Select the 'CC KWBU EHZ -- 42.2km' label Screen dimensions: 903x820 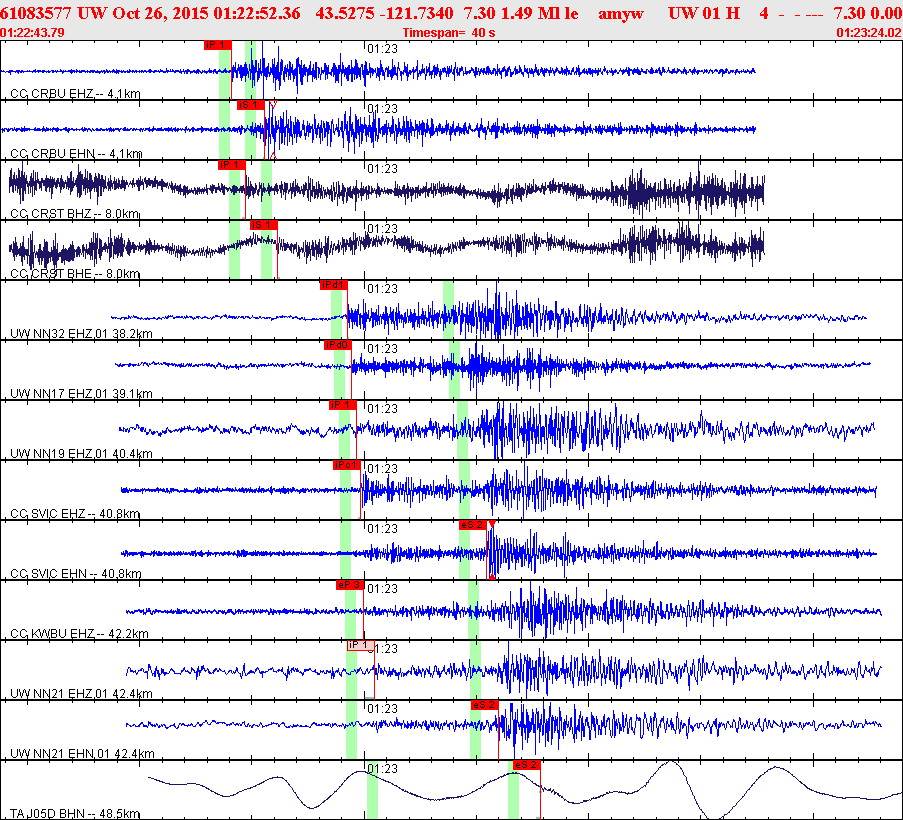coord(79,633)
